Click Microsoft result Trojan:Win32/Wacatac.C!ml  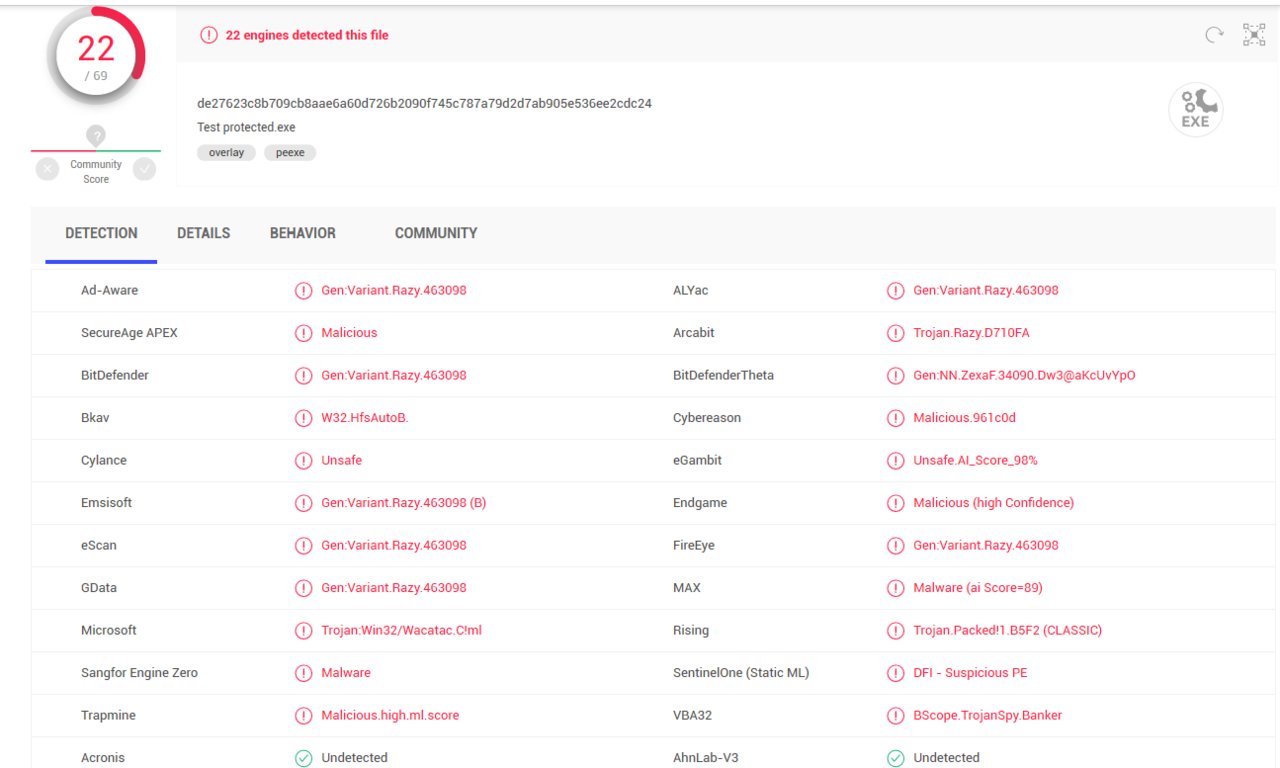pyautogui.click(x=401, y=631)
